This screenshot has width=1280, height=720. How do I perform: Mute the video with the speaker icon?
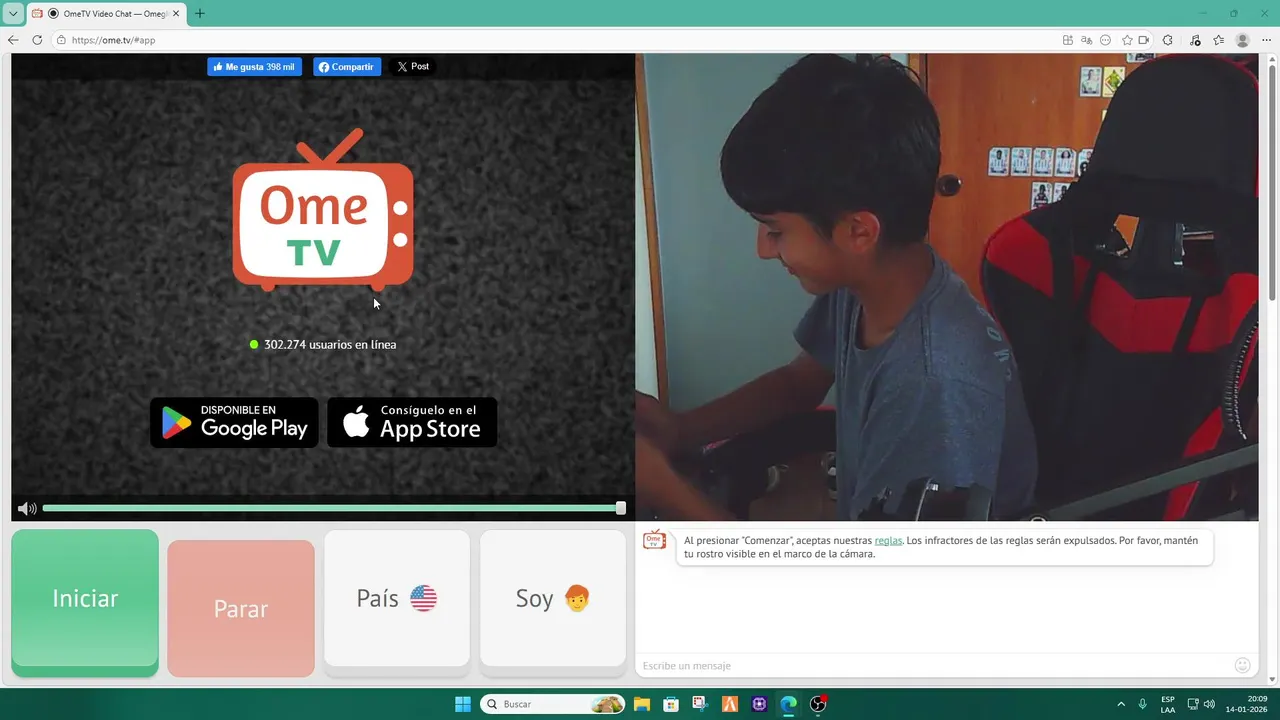tap(27, 509)
